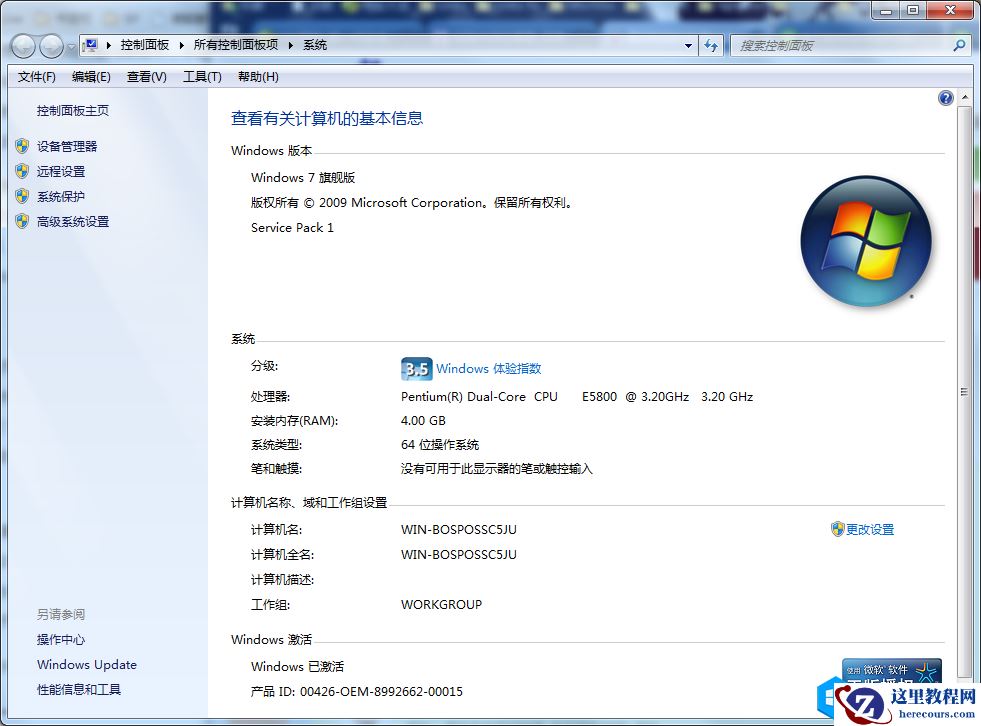
Task: Click the 3.5 experience index score badge
Action: pyautogui.click(x=416, y=369)
